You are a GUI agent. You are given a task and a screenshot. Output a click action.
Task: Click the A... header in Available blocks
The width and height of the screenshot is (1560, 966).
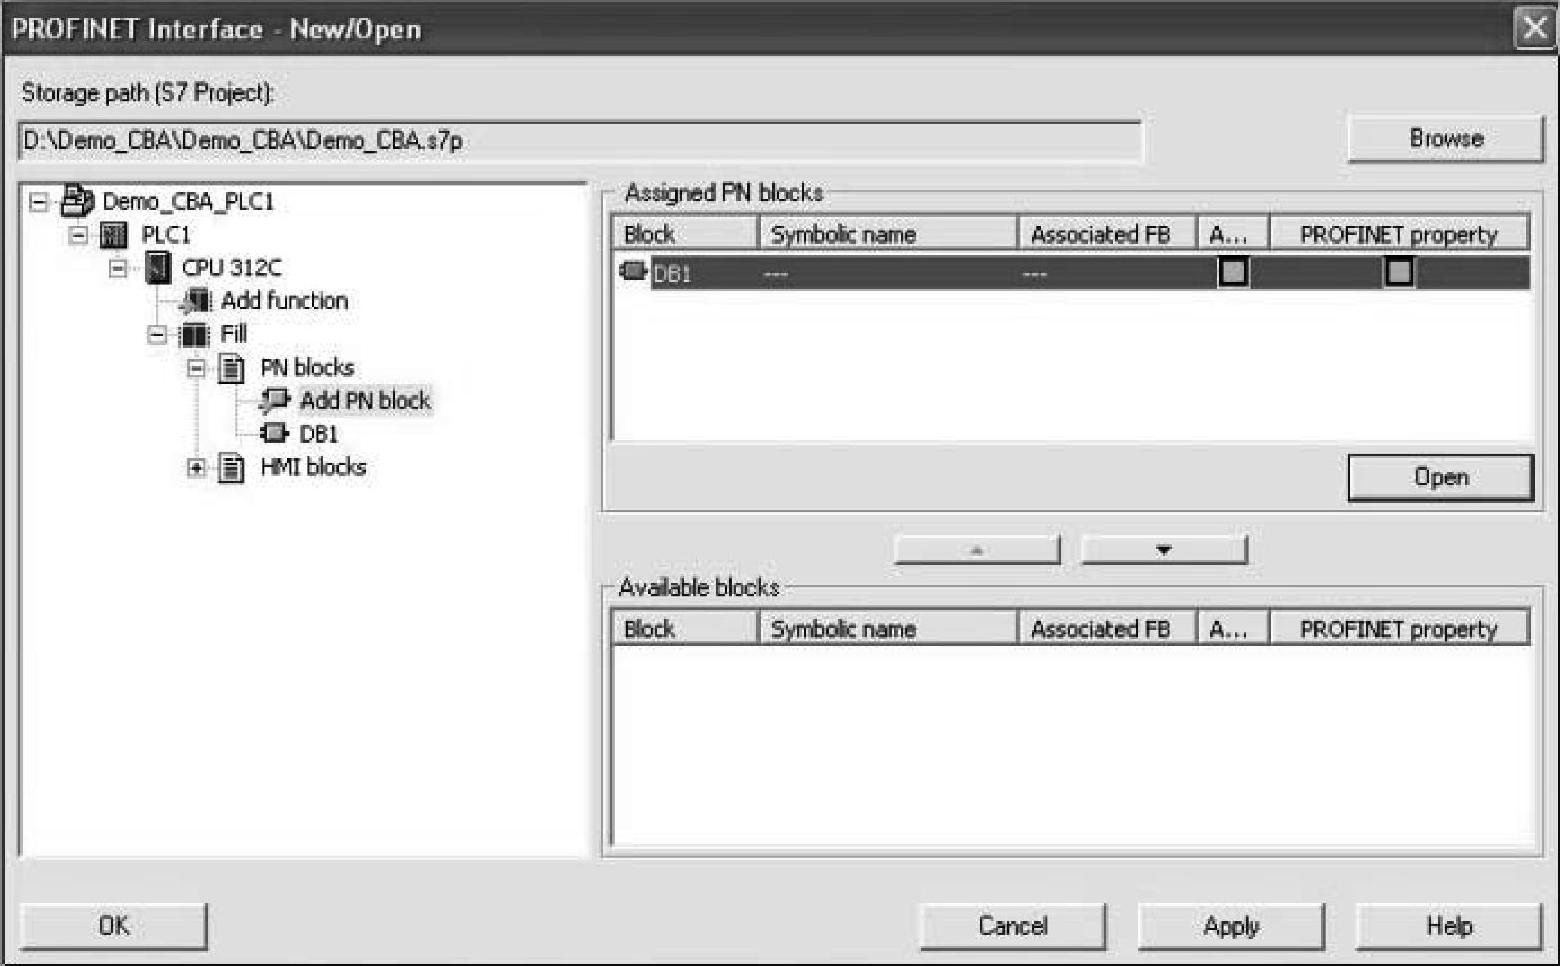coord(1234,628)
